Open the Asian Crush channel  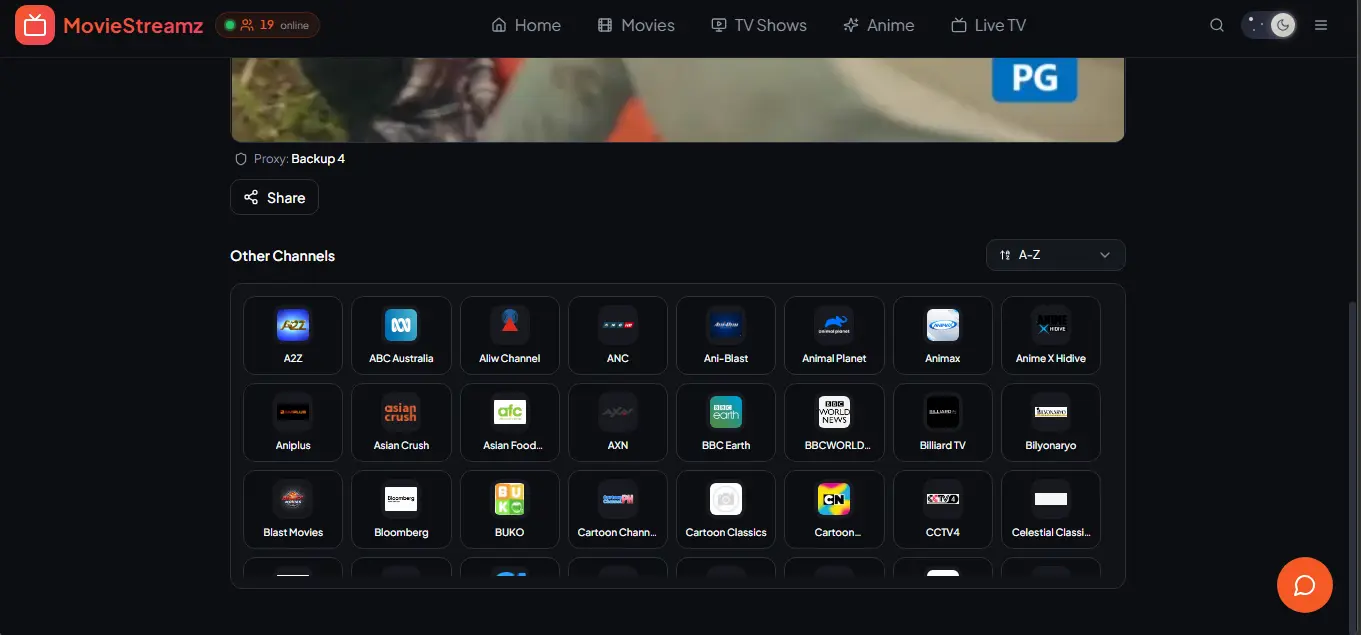pyautogui.click(x=401, y=422)
